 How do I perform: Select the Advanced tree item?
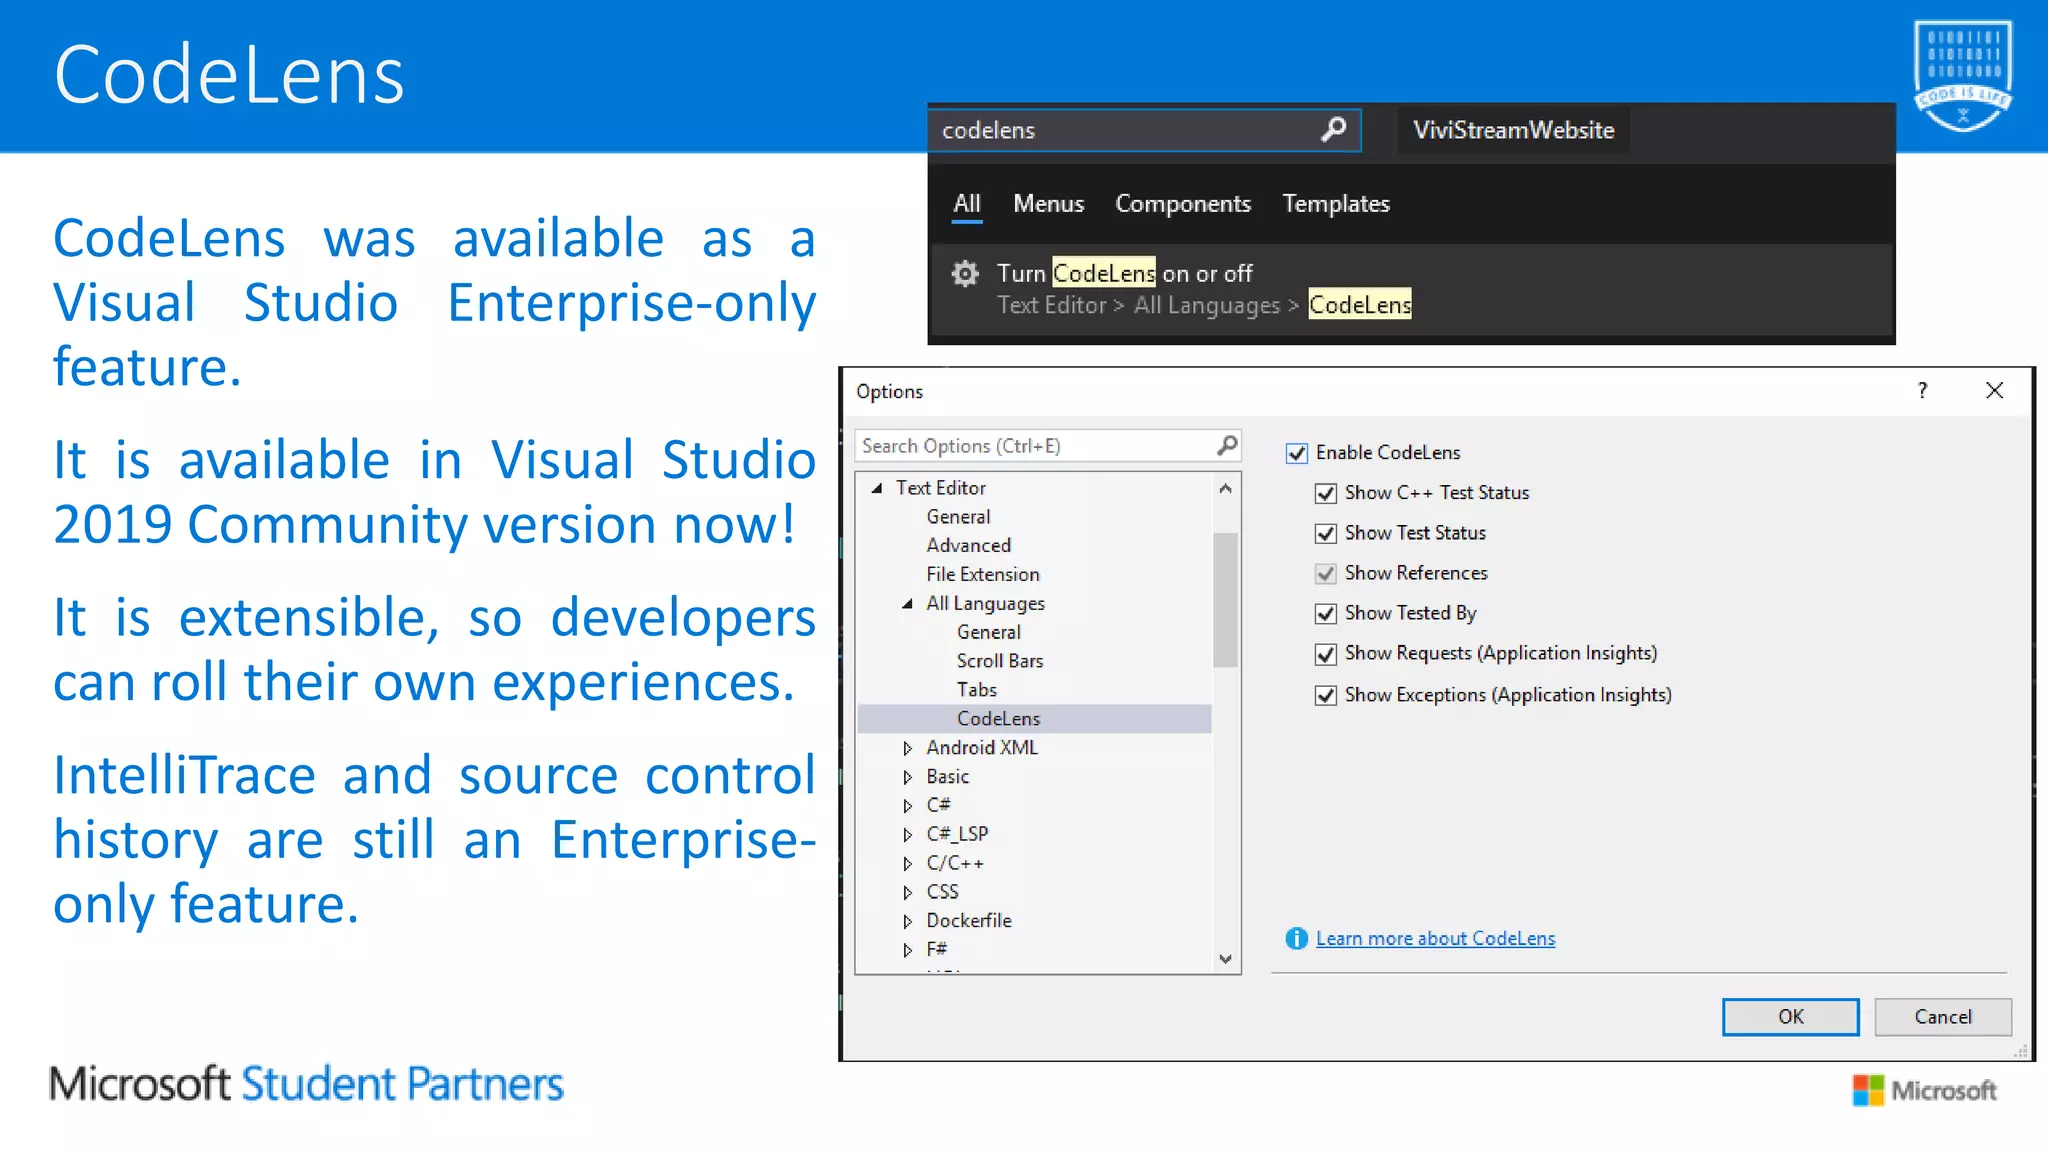point(968,546)
